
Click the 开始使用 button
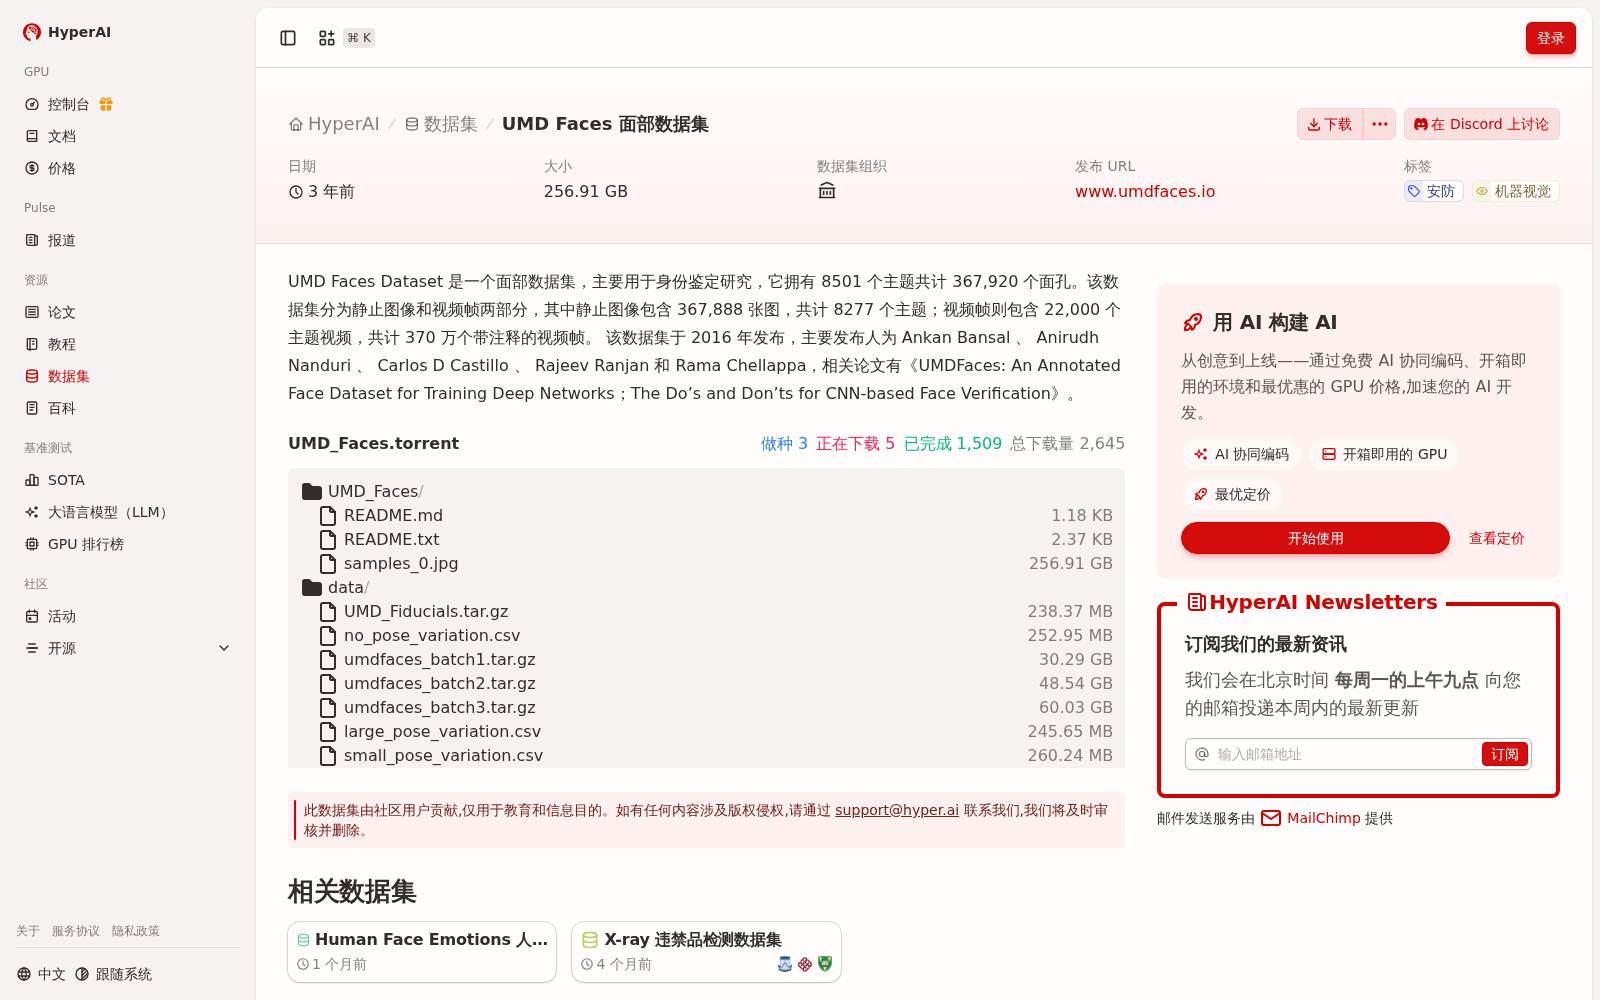point(1315,538)
